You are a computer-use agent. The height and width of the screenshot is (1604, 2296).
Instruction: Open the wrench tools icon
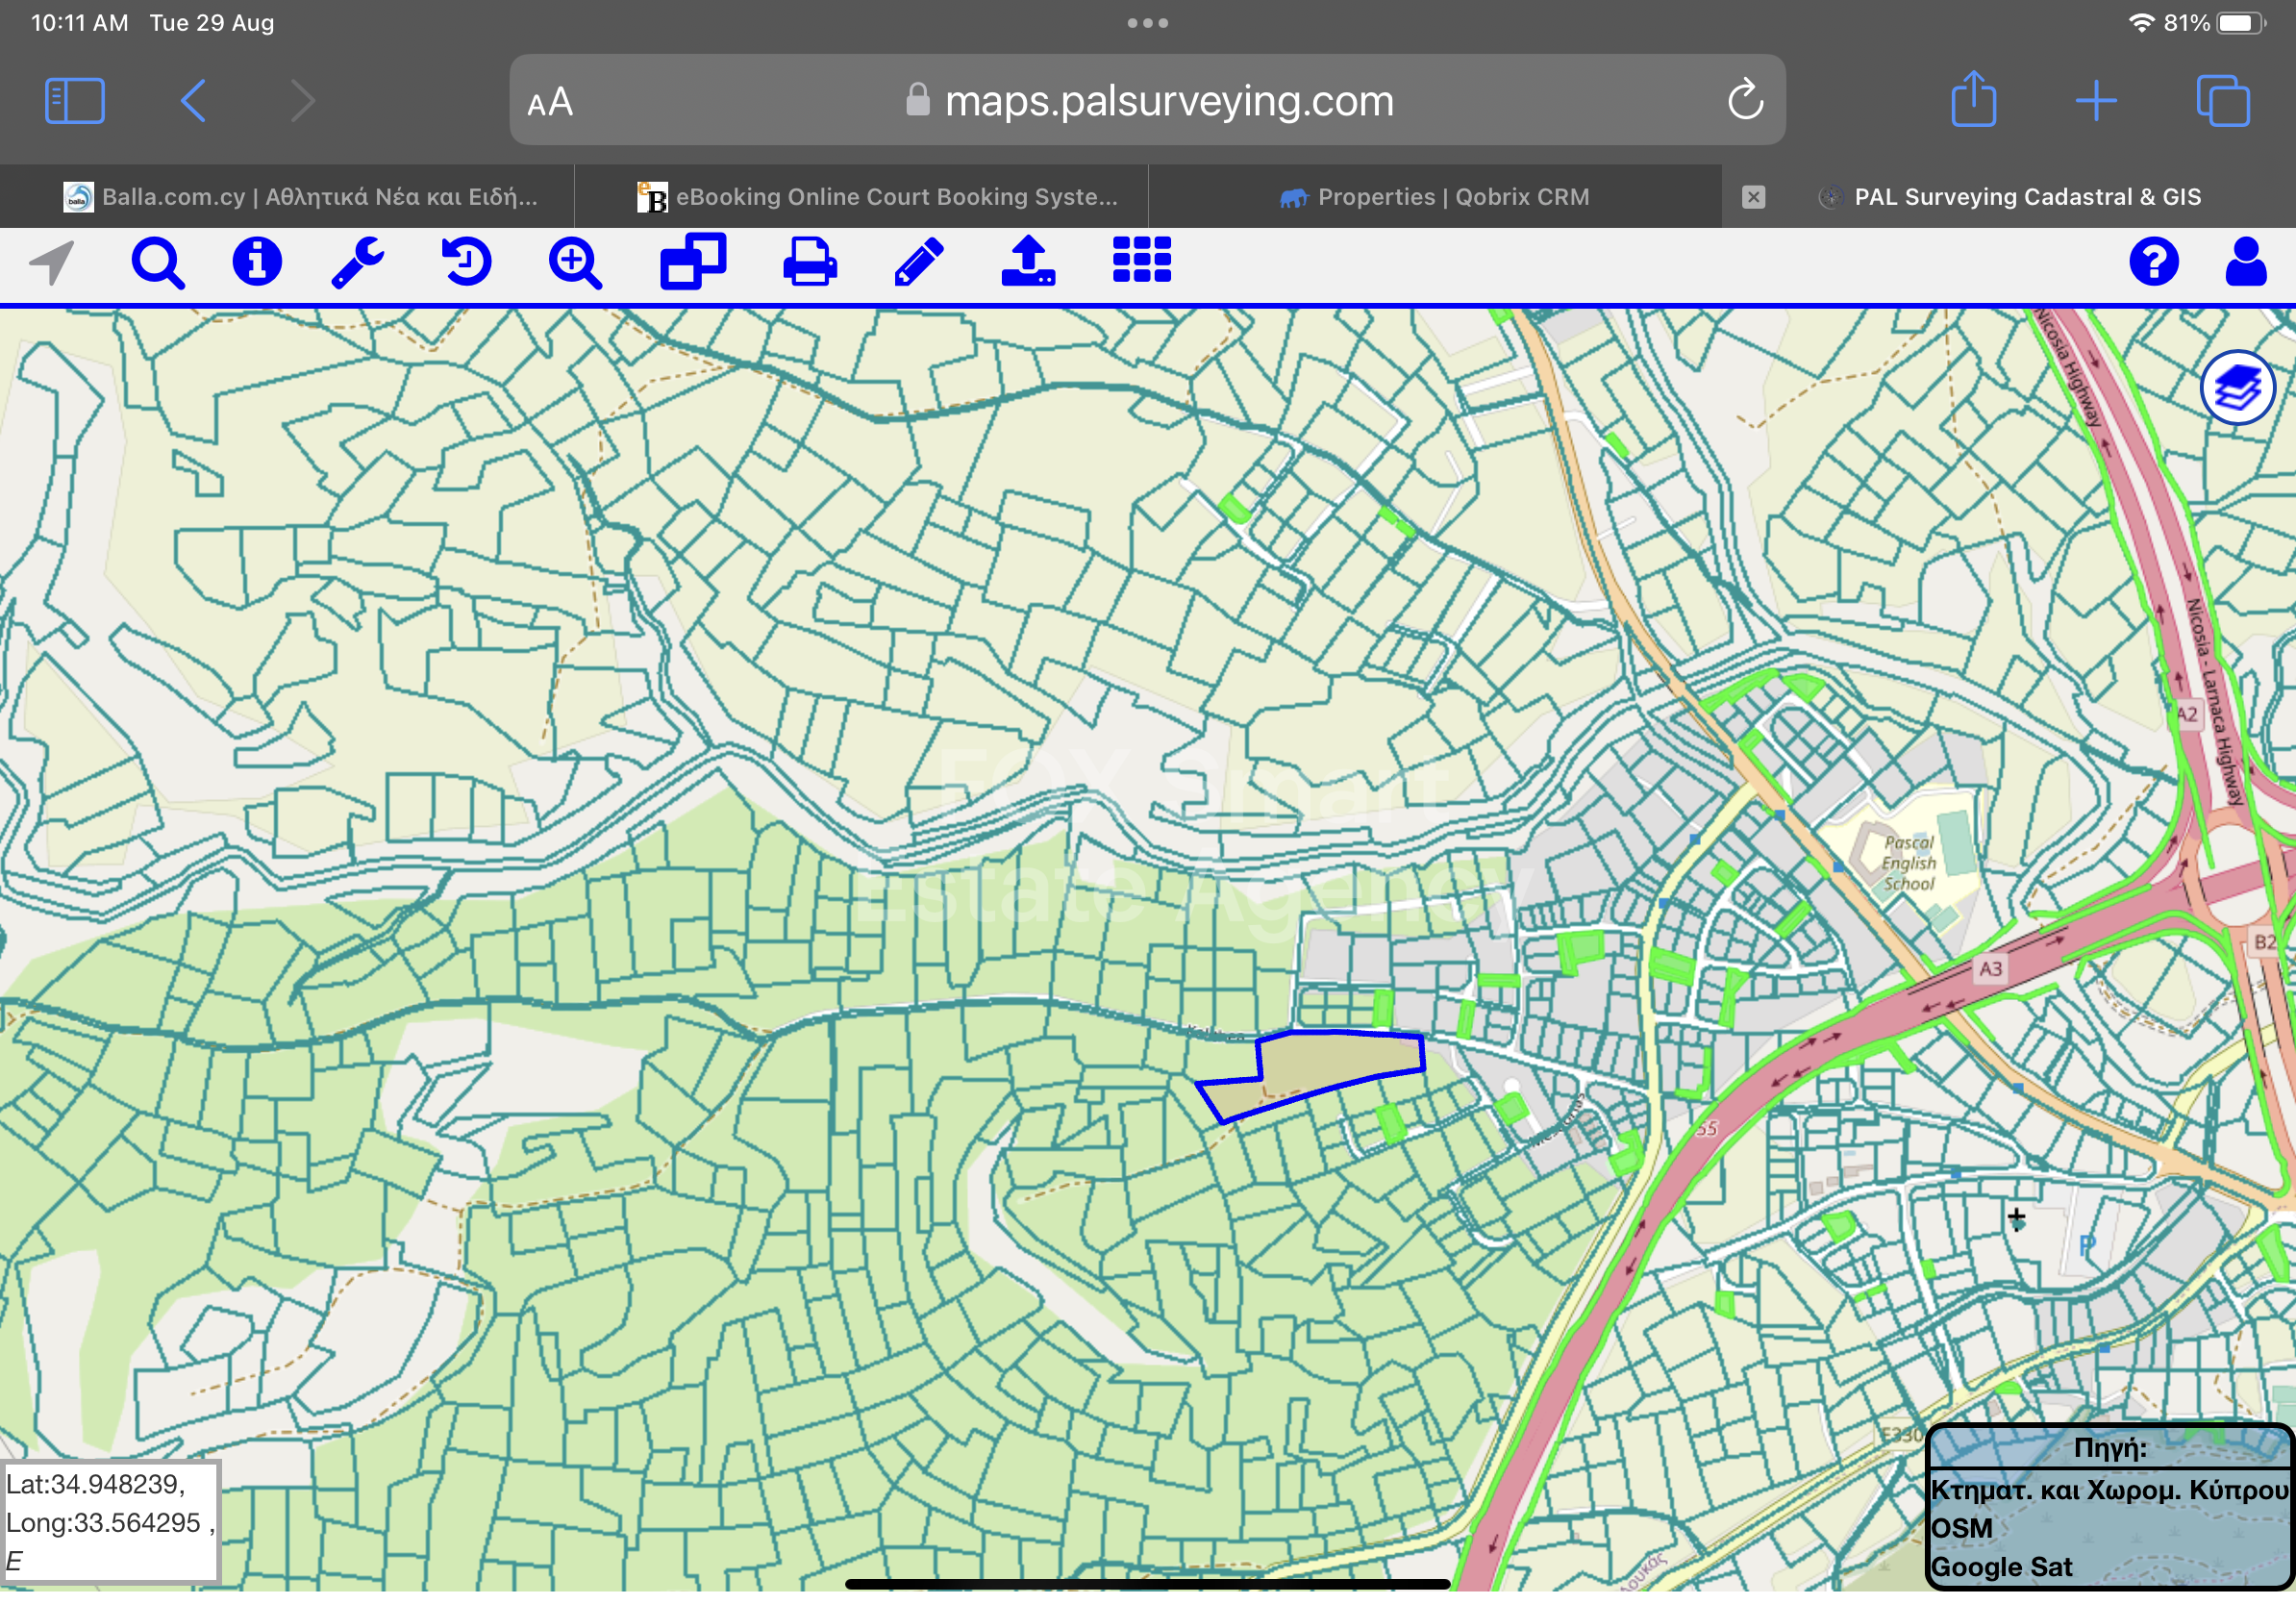[358, 263]
